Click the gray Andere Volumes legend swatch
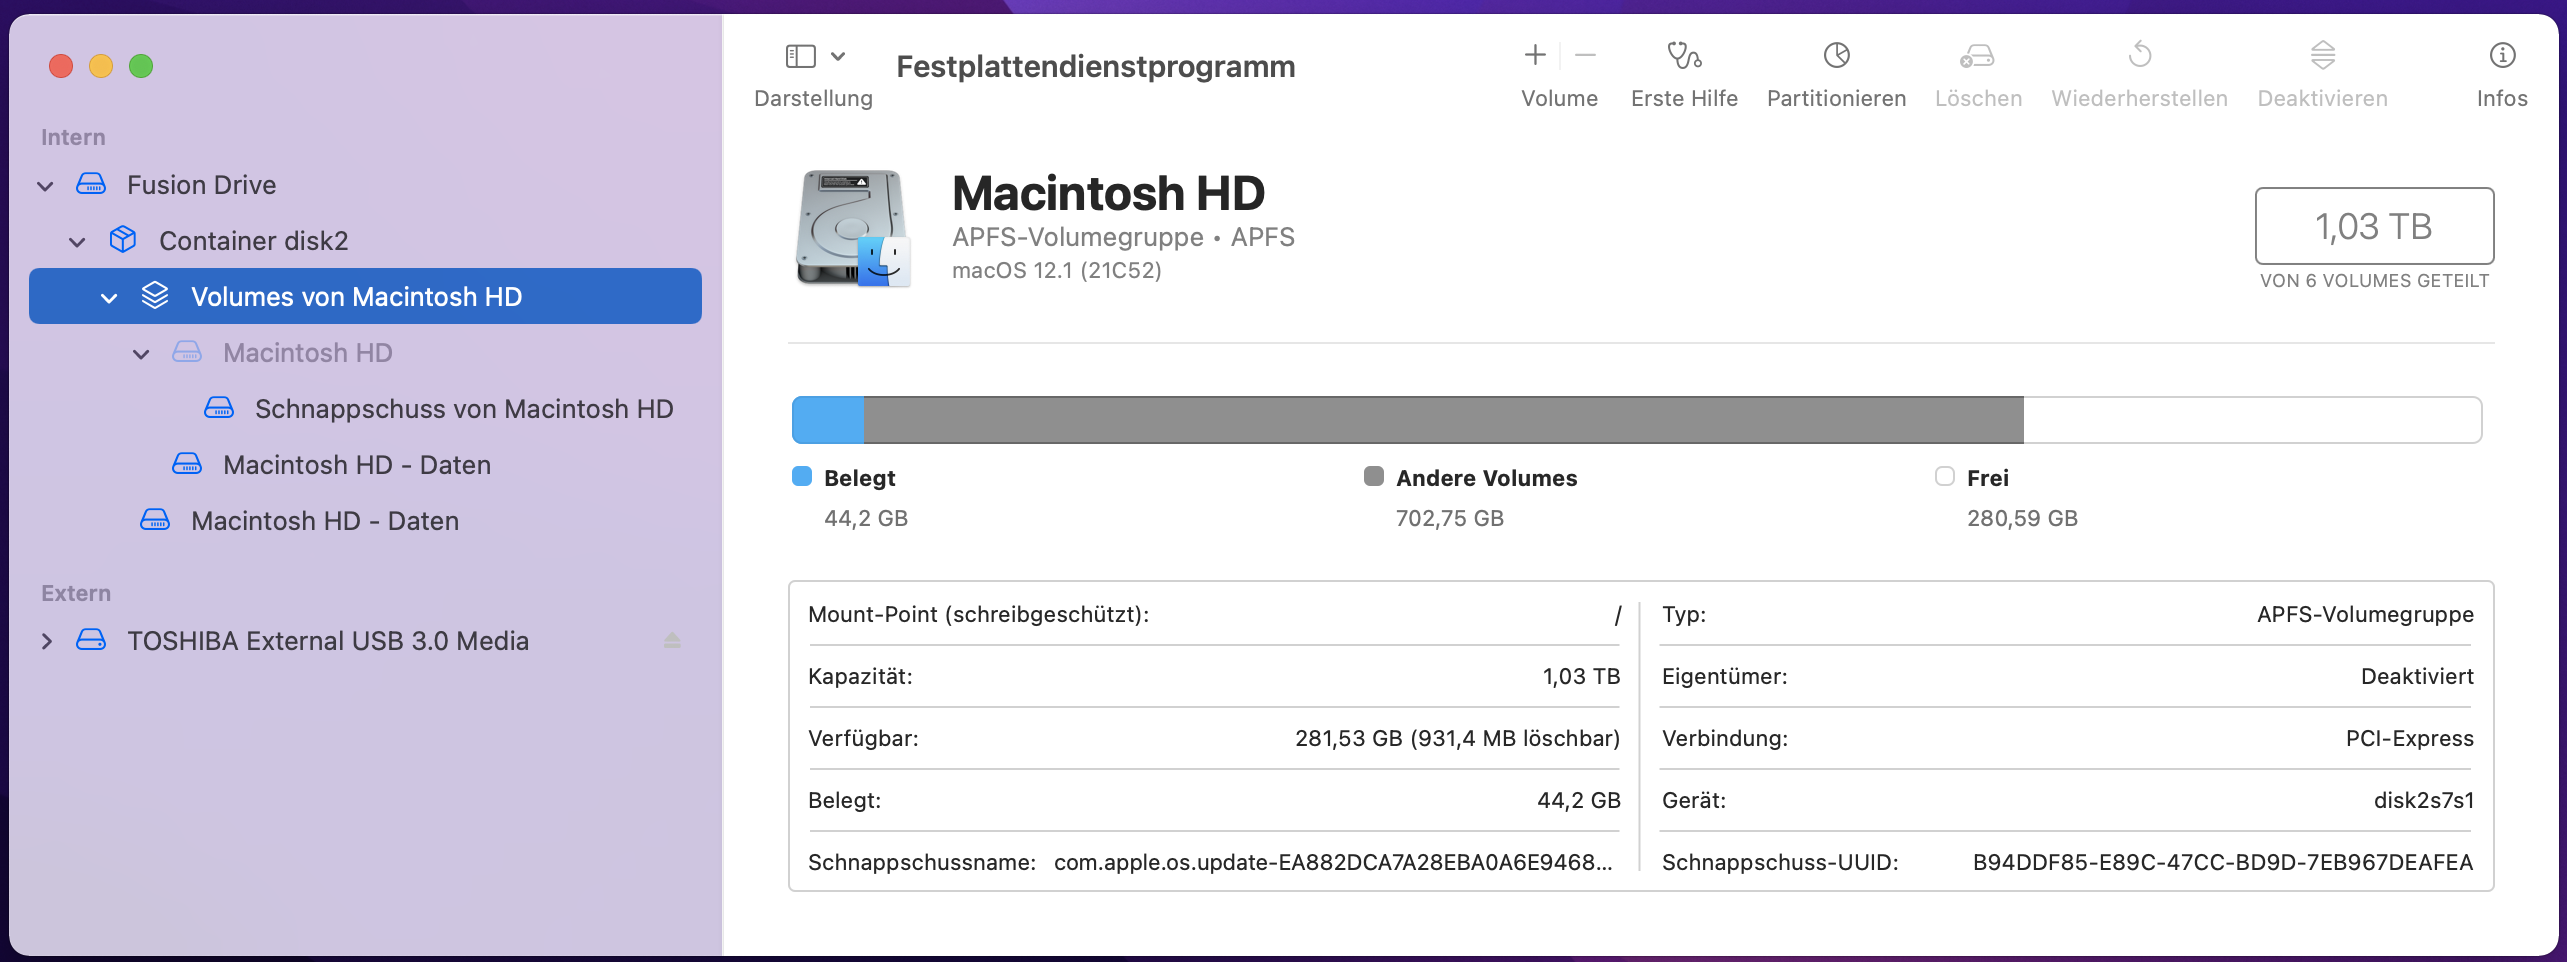 1374,477
